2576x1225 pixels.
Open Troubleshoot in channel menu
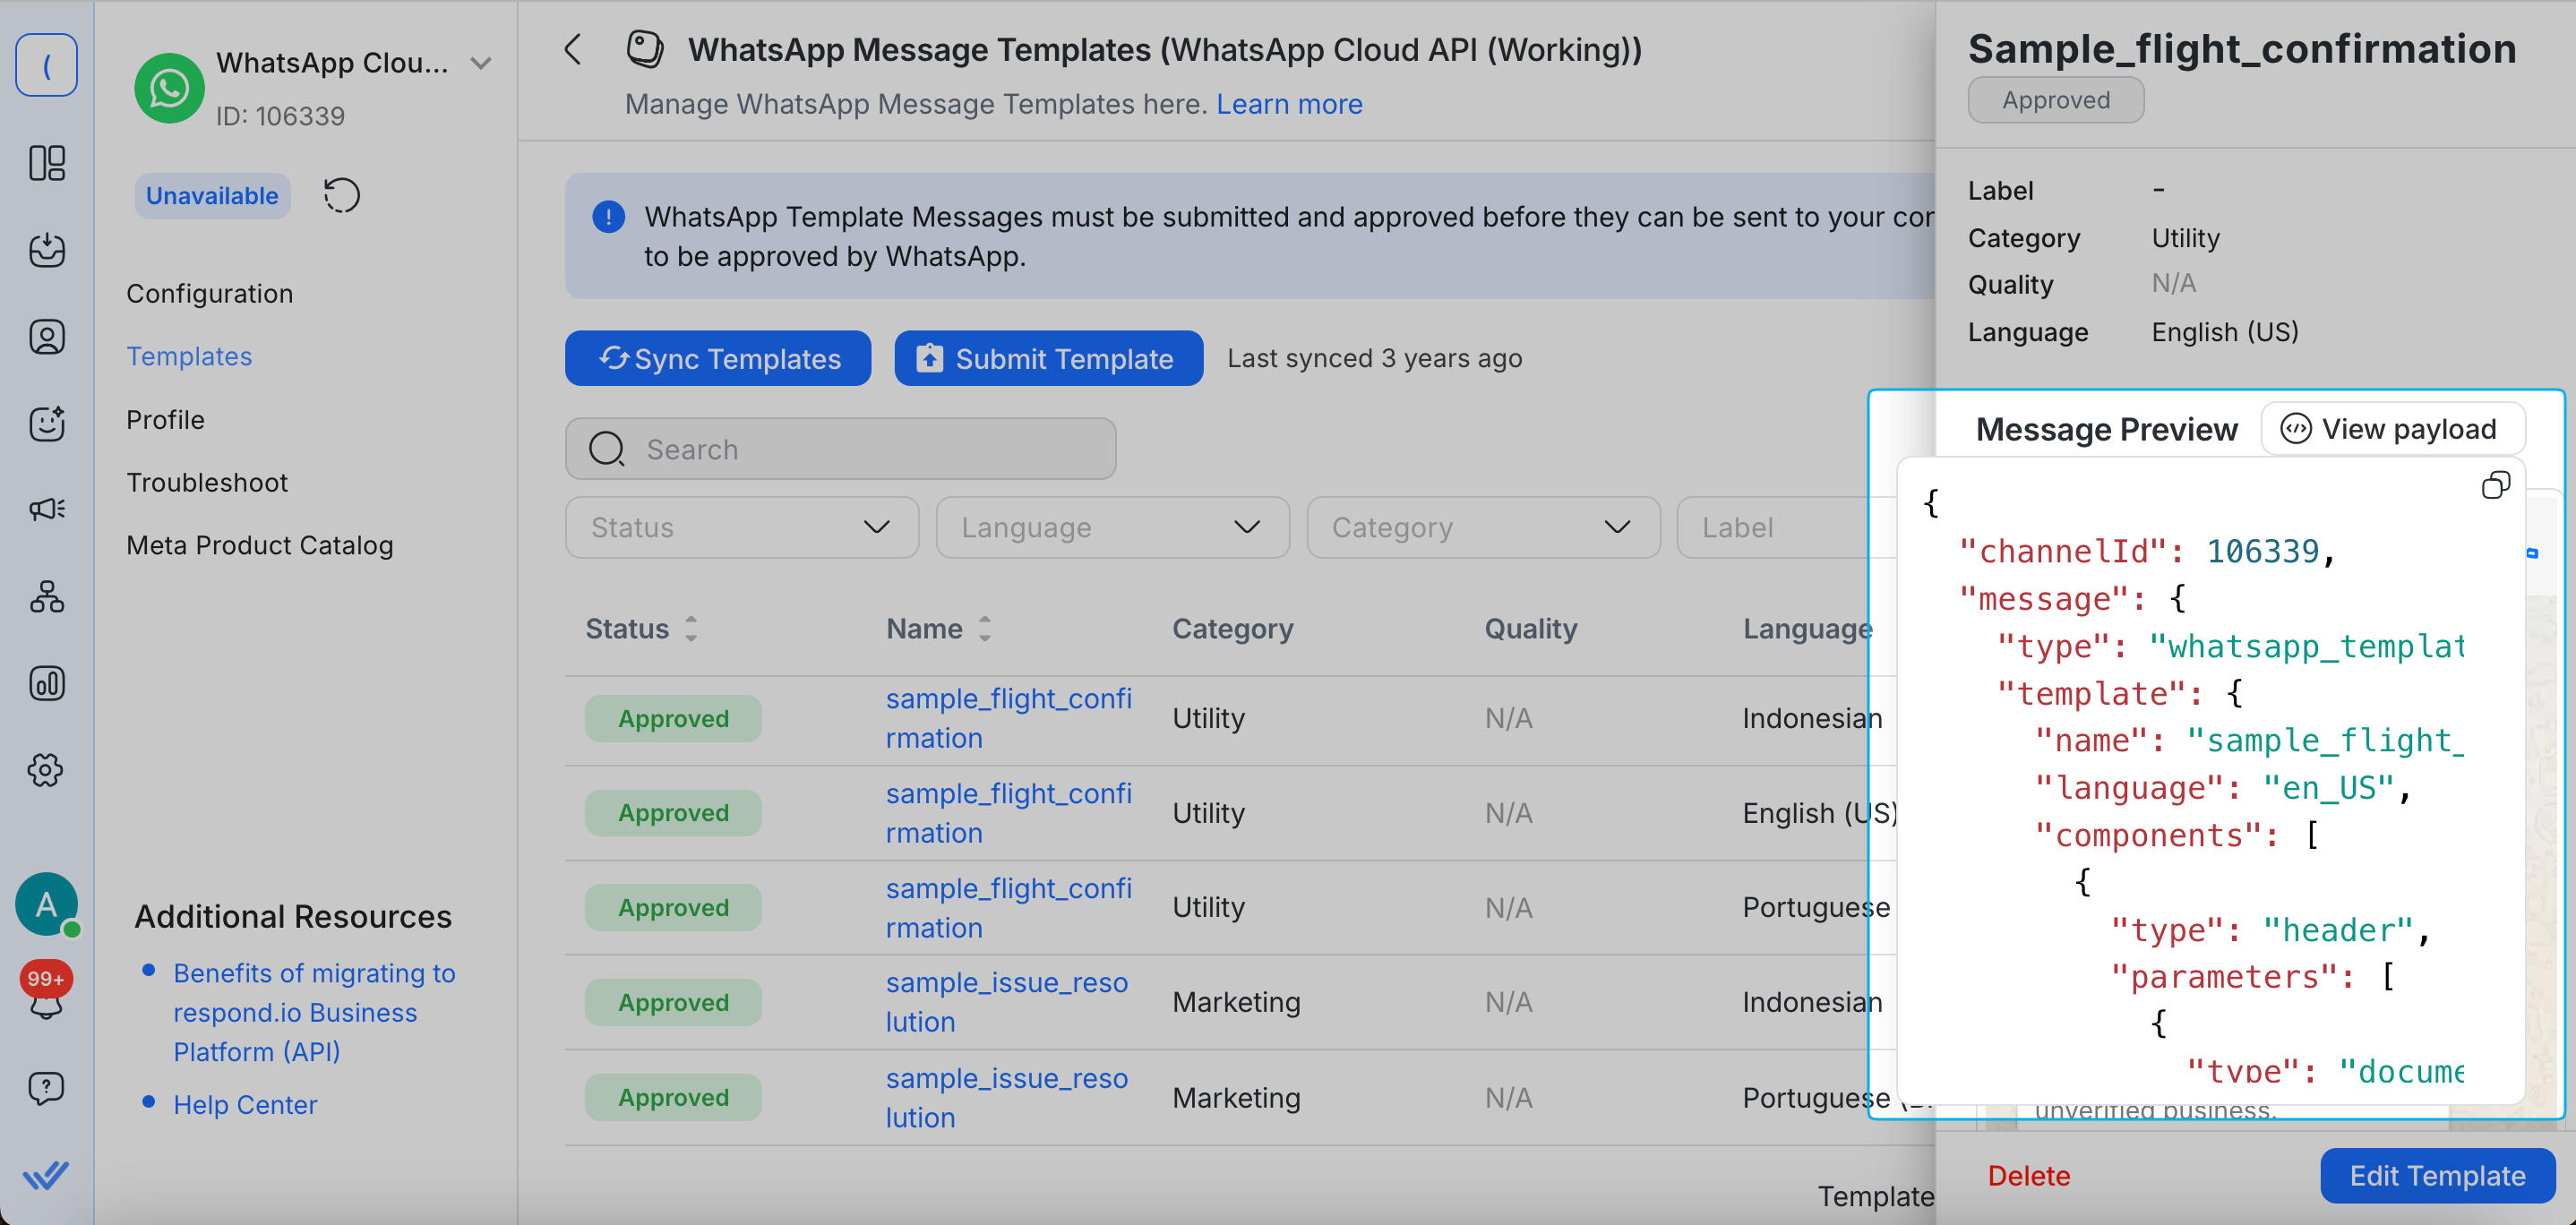(207, 483)
